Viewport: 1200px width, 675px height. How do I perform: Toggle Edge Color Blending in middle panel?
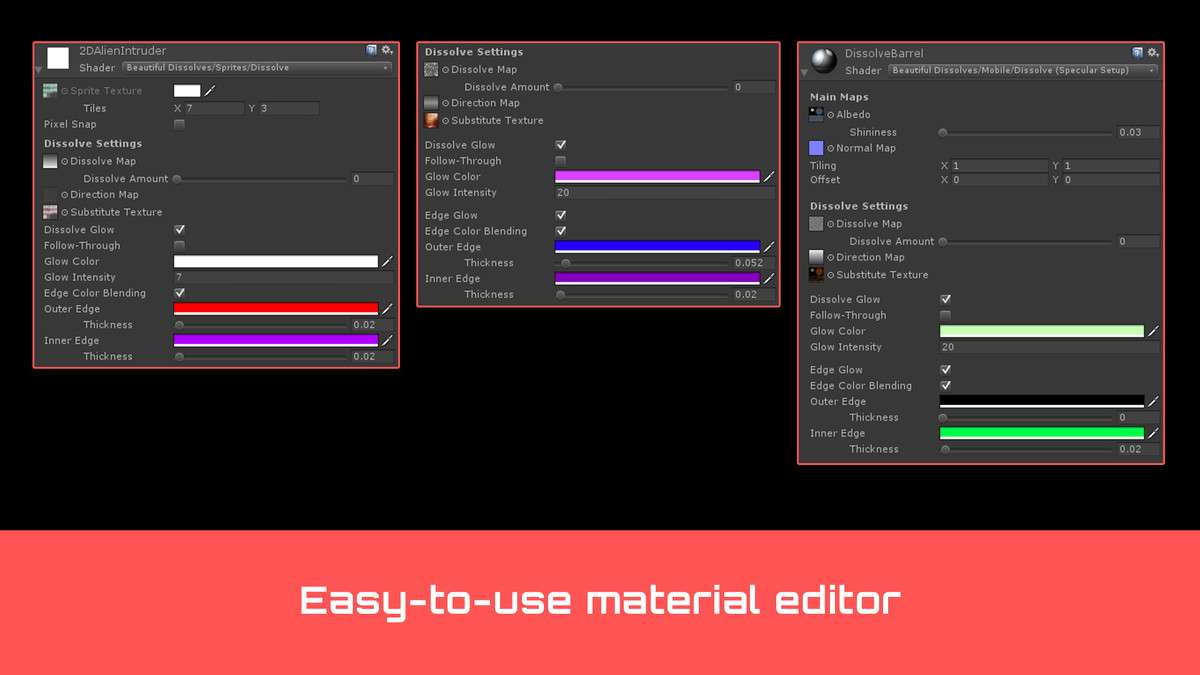(561, 231)
